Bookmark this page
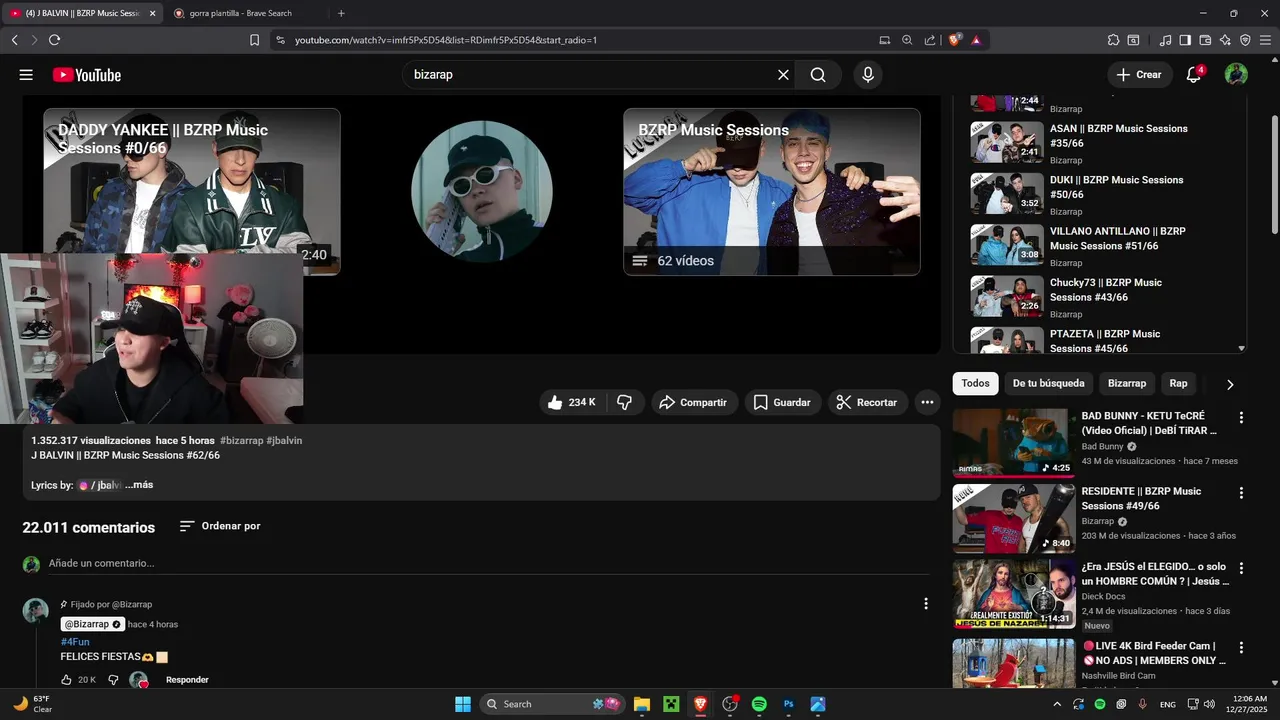 point(254,40)
